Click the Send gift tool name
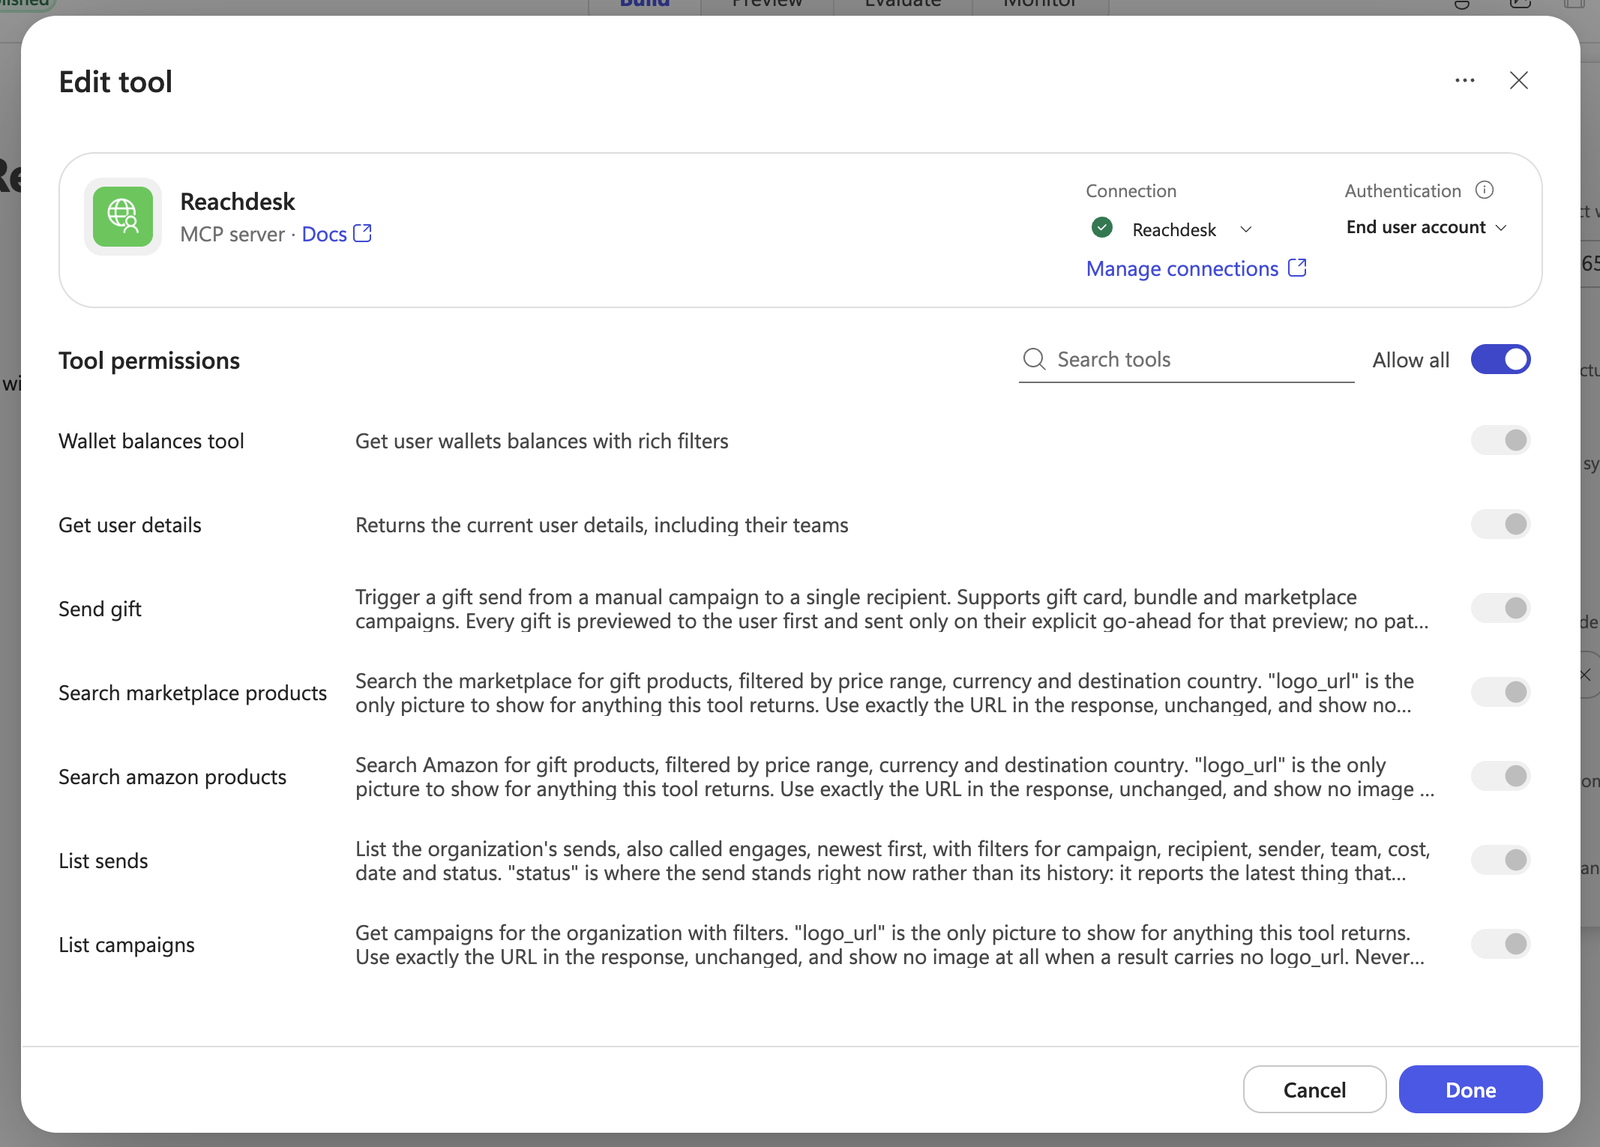Image resolution: width=1600 pixels, height=1147 pixels. point(100,609)
